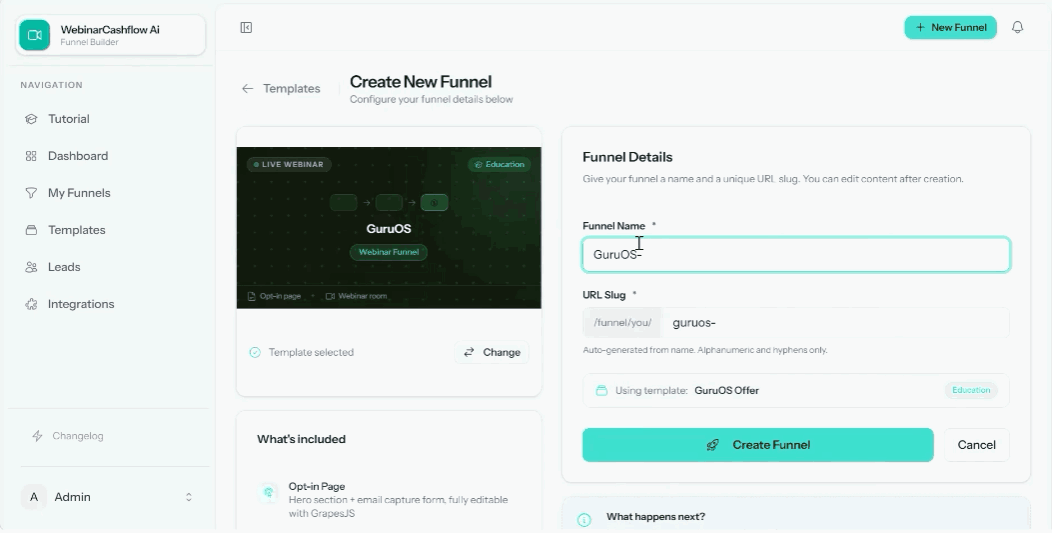This screenshot has height=533, width=1052.
Task: Expand the Admin account switcher chevrons
Action: pos(189,497)
